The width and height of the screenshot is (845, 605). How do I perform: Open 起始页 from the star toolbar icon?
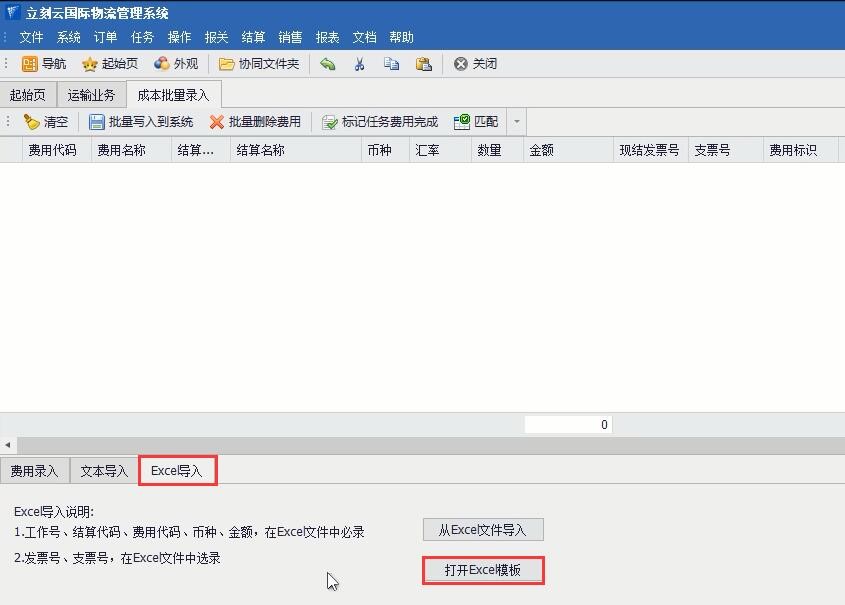109,64
